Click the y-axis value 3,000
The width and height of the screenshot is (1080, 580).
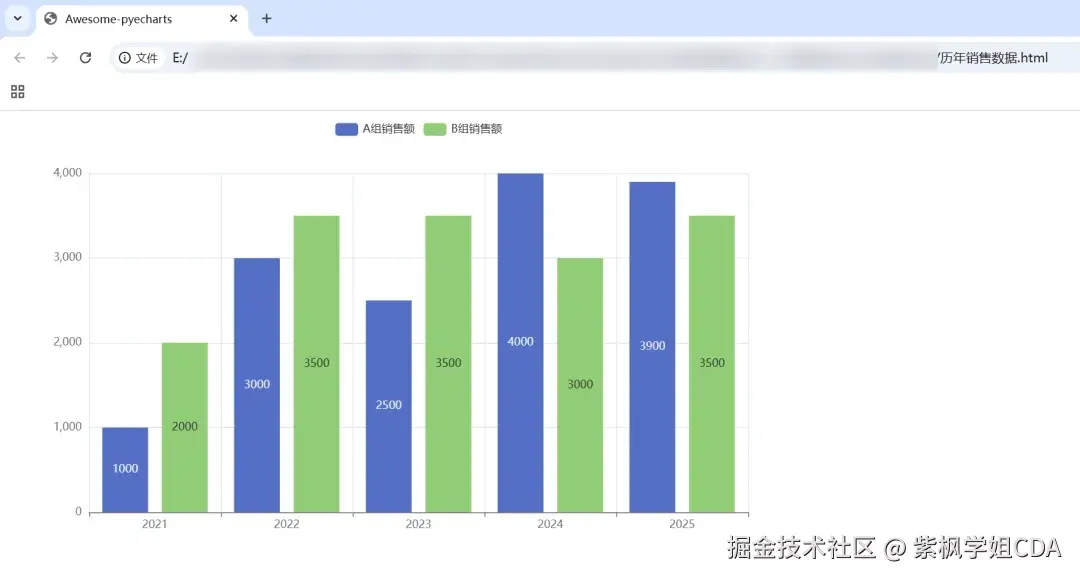(x=68, y=257)
